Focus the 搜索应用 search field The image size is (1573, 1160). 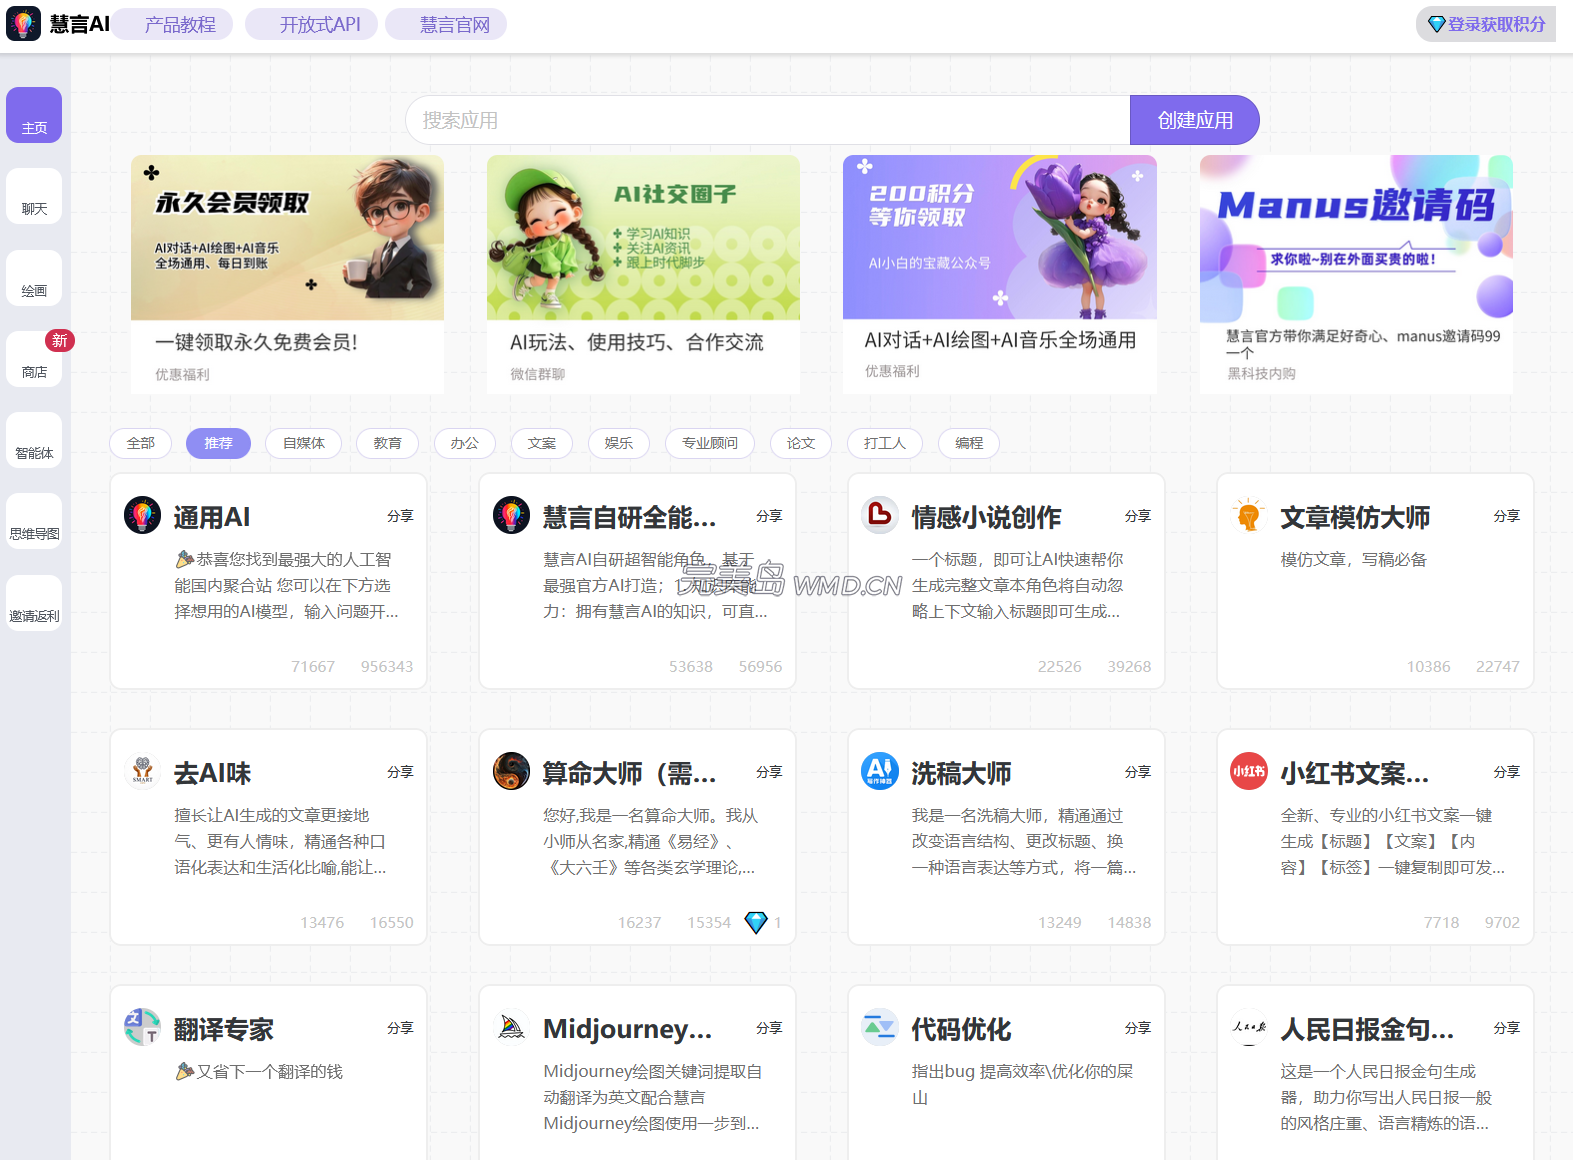[768, 120]
